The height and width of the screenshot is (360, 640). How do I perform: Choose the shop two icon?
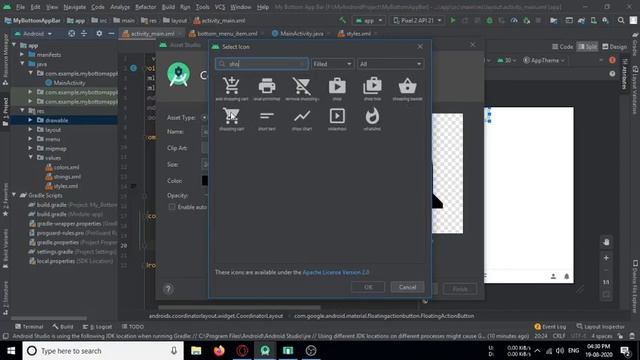[372, 86]
